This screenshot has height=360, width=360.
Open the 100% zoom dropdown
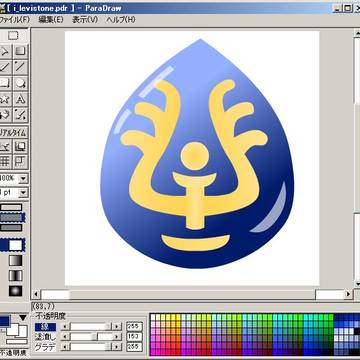pos(23,179)
